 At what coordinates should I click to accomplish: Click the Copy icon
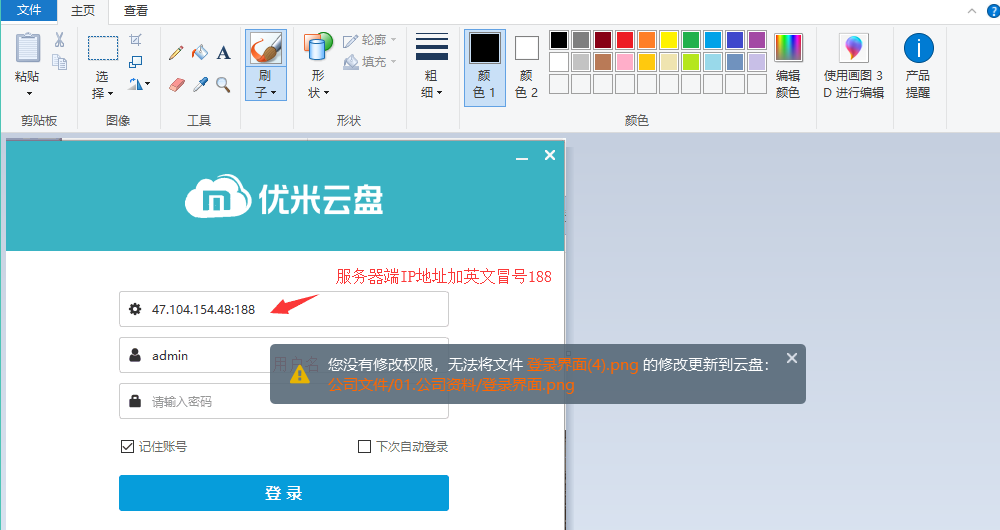(59, 62)
